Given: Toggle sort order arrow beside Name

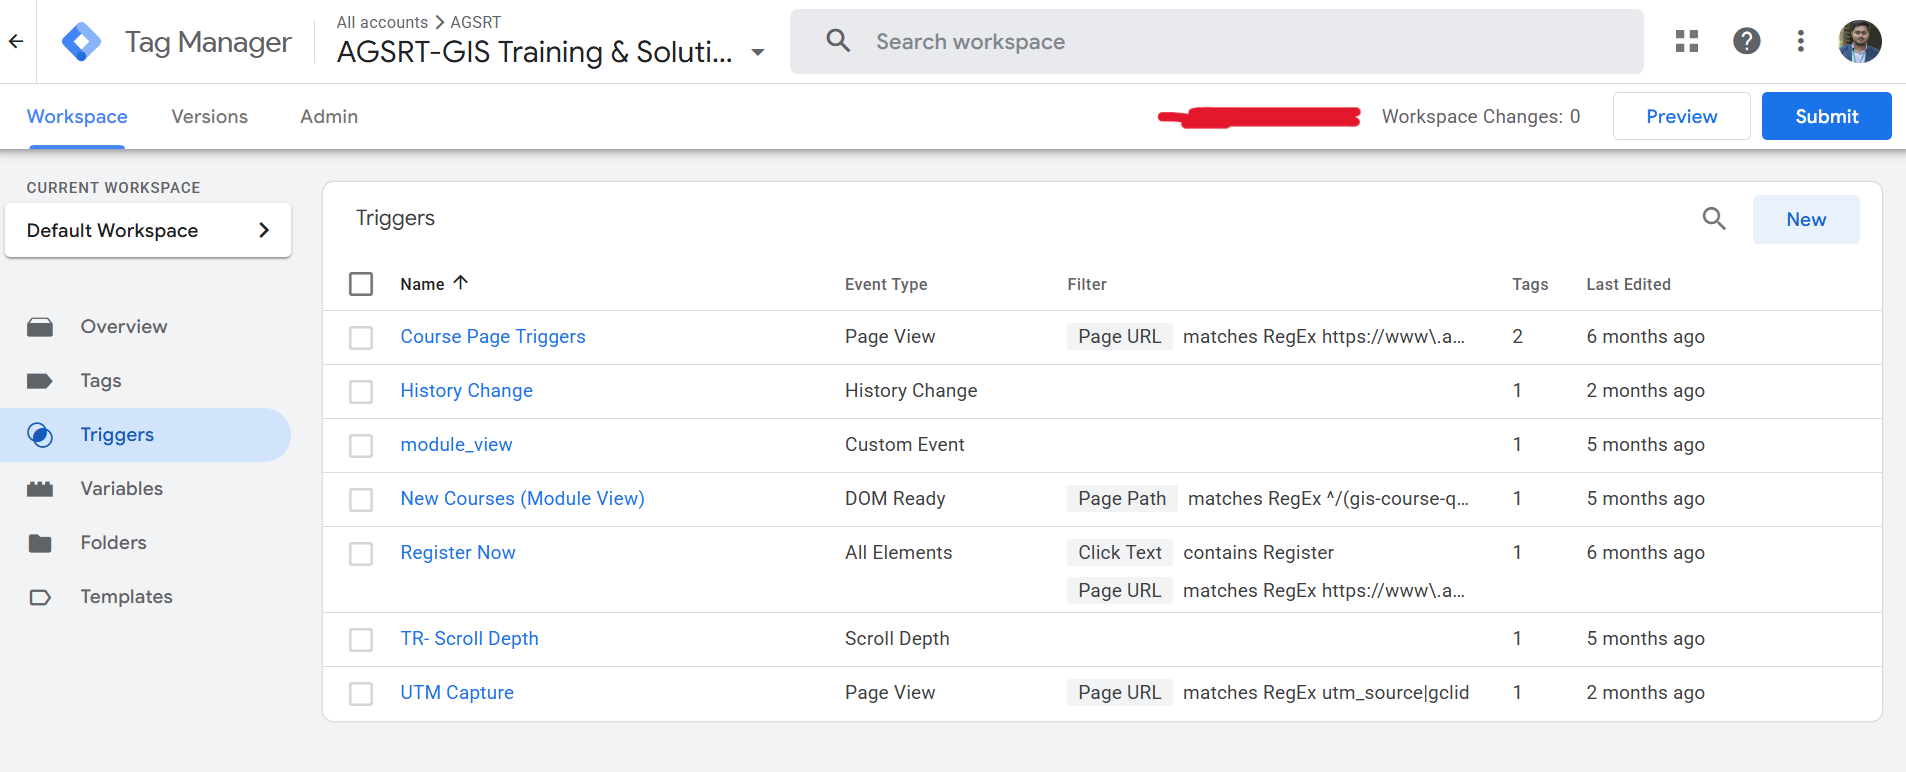Looking at the screenshot, I should [x=461, y=283].
